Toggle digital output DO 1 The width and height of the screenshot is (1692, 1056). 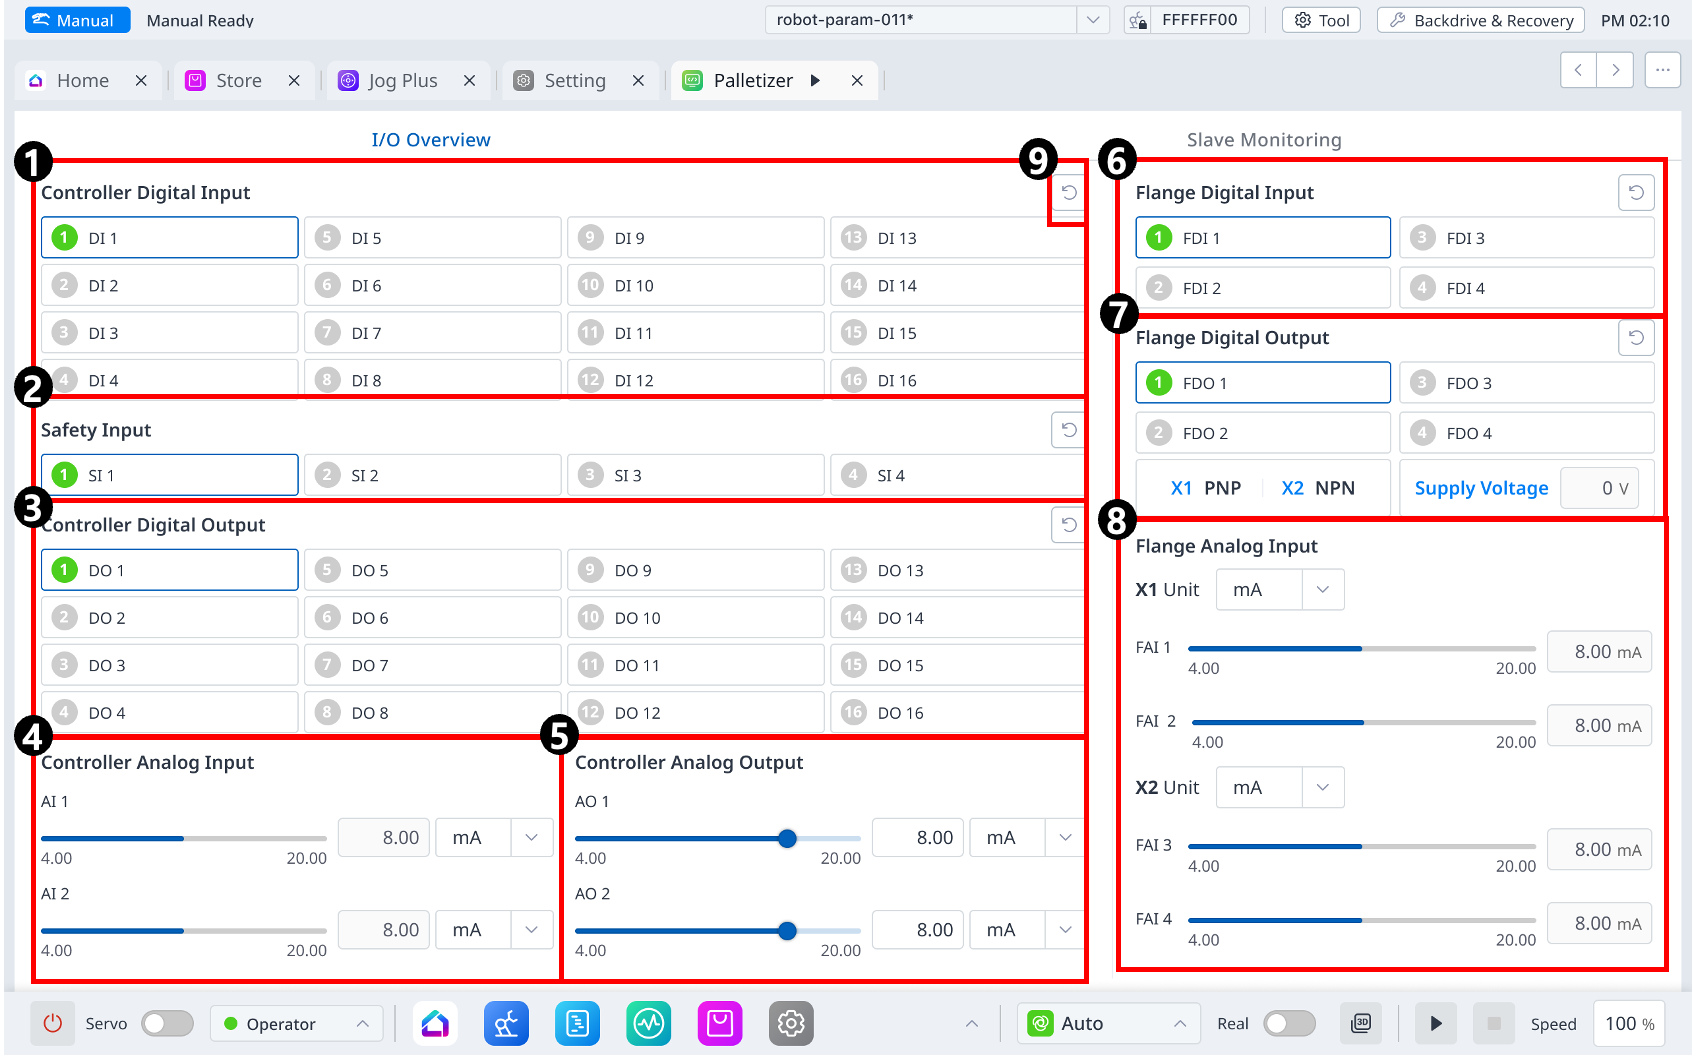tap(170, 570)
